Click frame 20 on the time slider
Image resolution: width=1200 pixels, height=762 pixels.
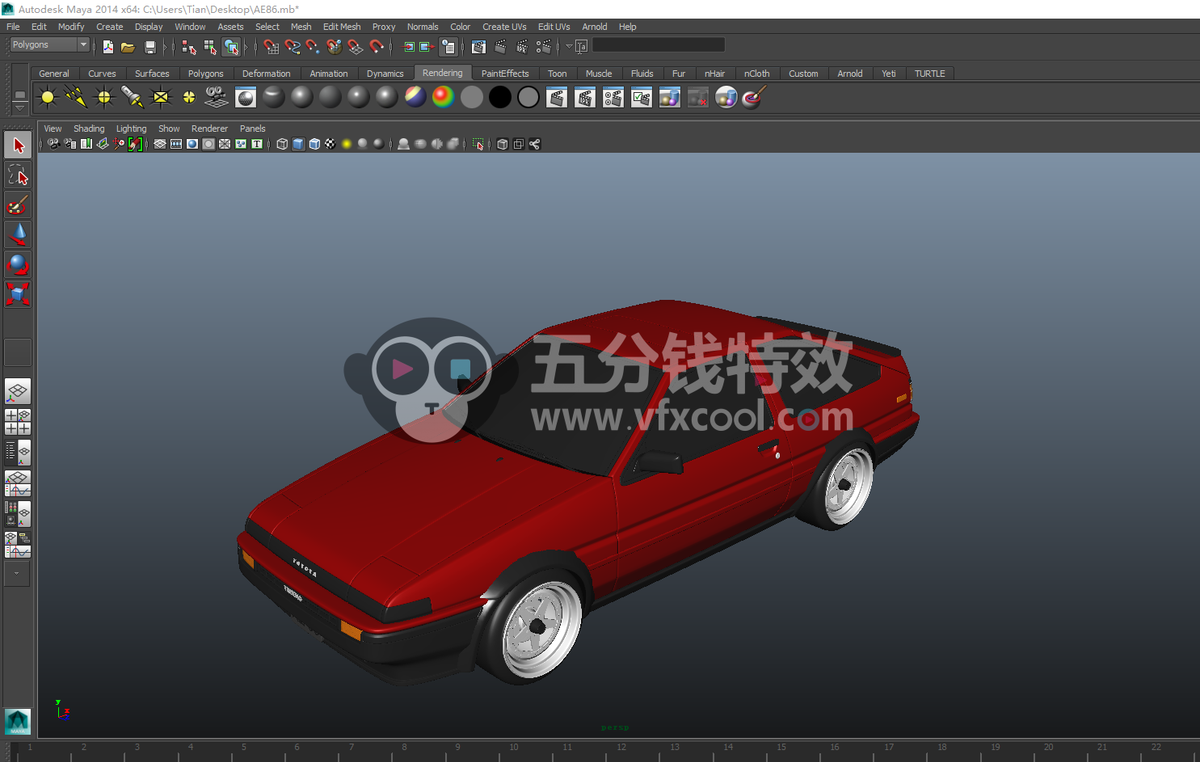[1049, 747]
